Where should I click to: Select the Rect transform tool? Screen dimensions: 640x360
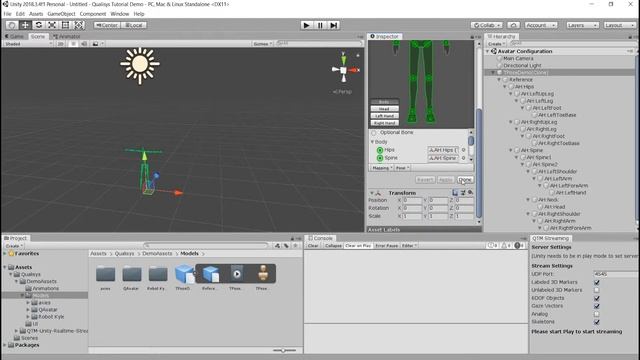[65, 25]
